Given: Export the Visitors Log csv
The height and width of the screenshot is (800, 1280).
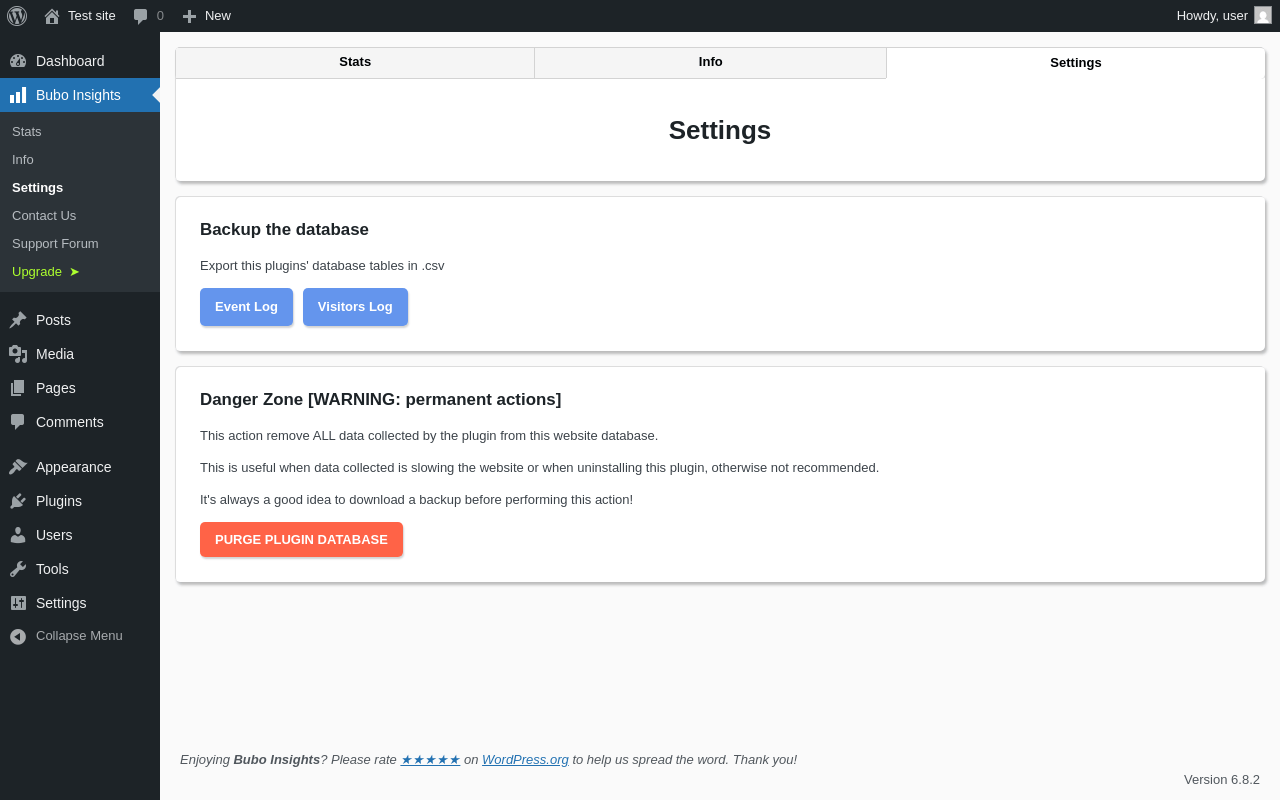Looking at the screenshot, I should point(355,307).
